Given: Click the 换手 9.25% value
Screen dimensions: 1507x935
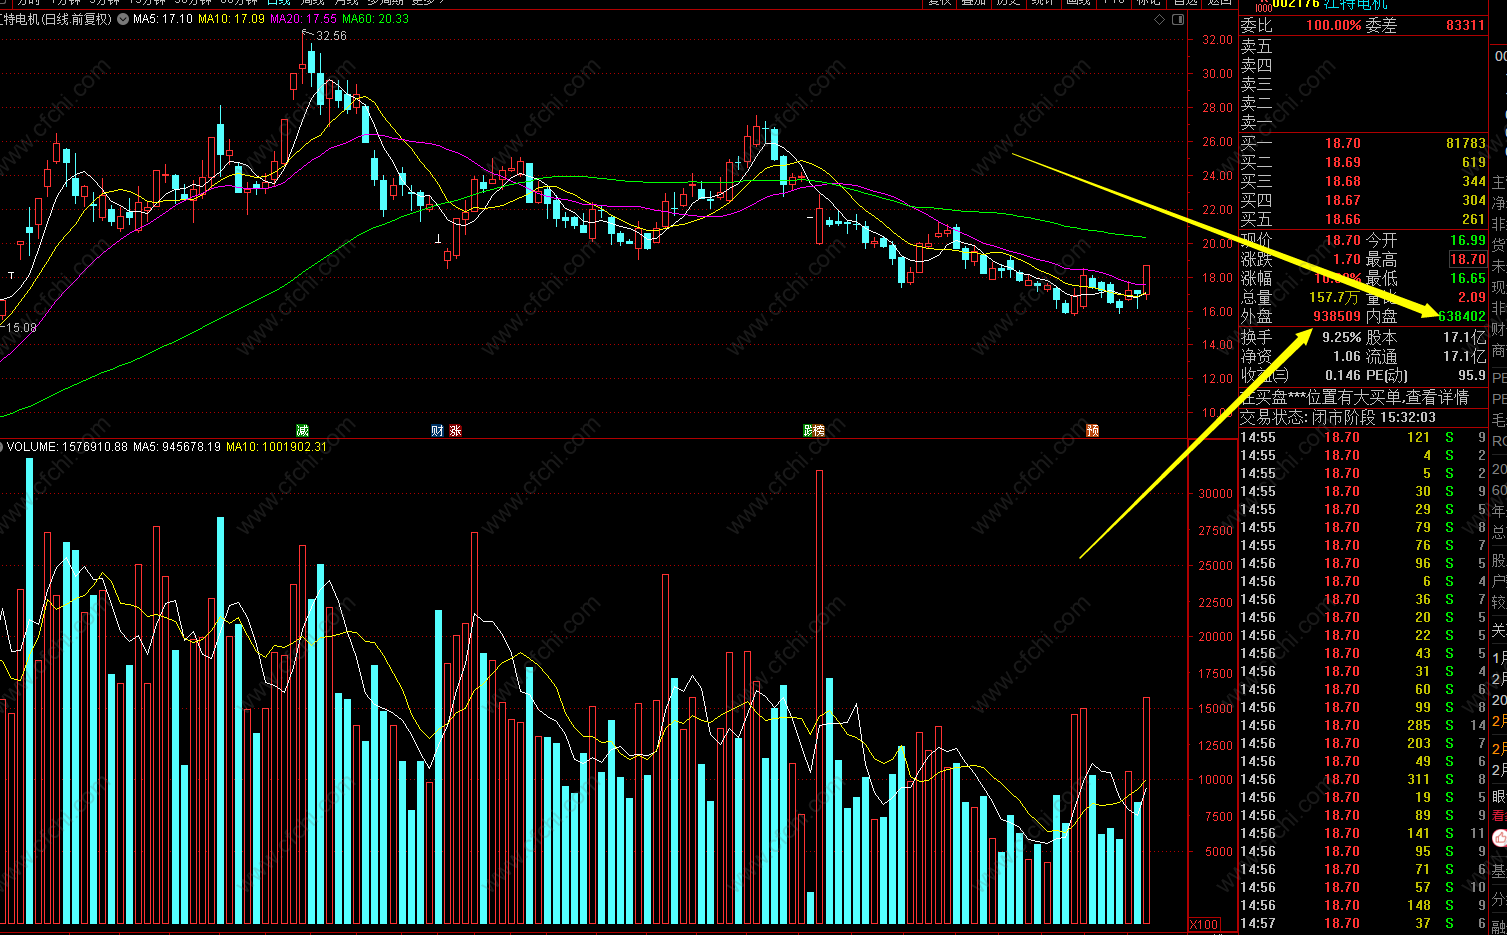Looking at the screenshot, I should point(1341,337).
